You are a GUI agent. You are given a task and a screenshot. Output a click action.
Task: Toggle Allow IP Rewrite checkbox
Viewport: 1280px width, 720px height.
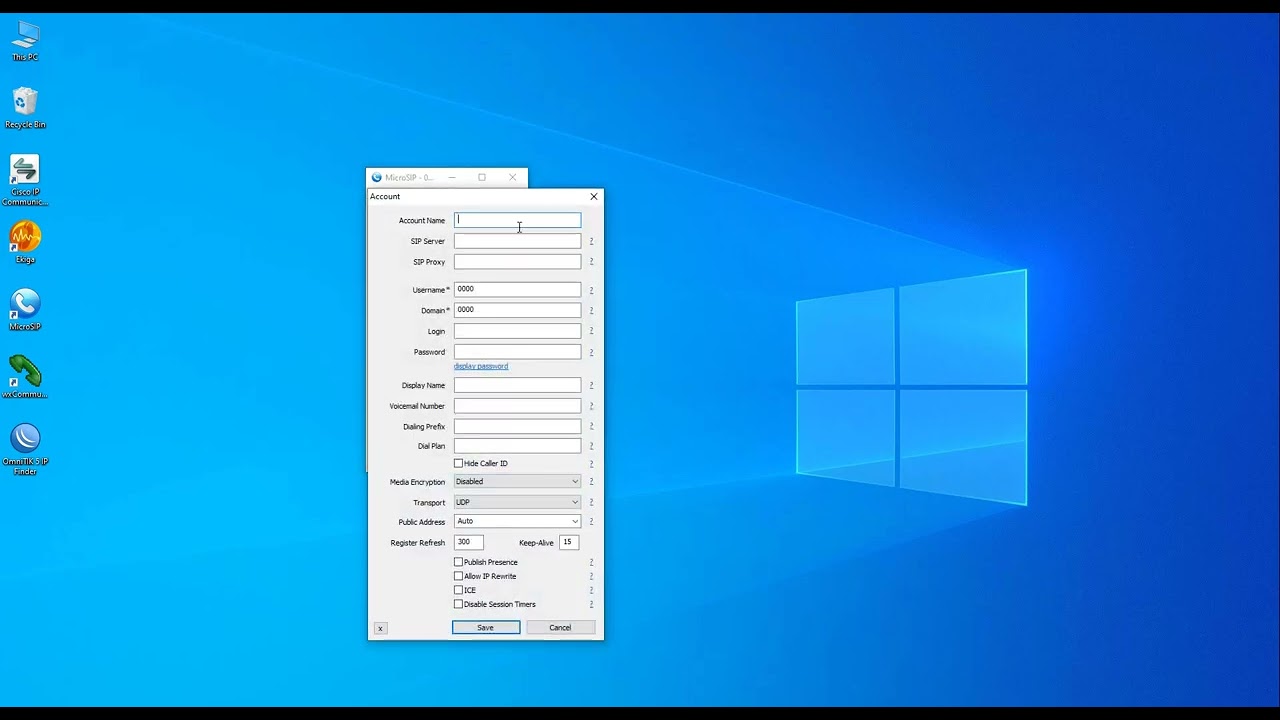459,576
